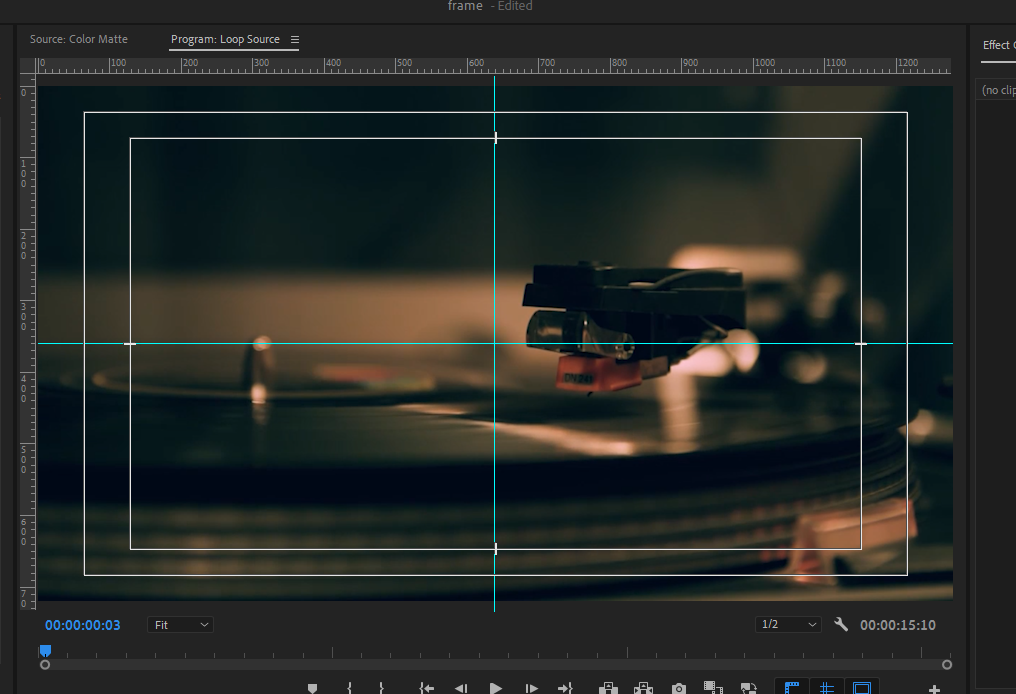Step forward one frame
Image resolution: width=1016 pixels, height=694 pixels.
pos(531,688)
